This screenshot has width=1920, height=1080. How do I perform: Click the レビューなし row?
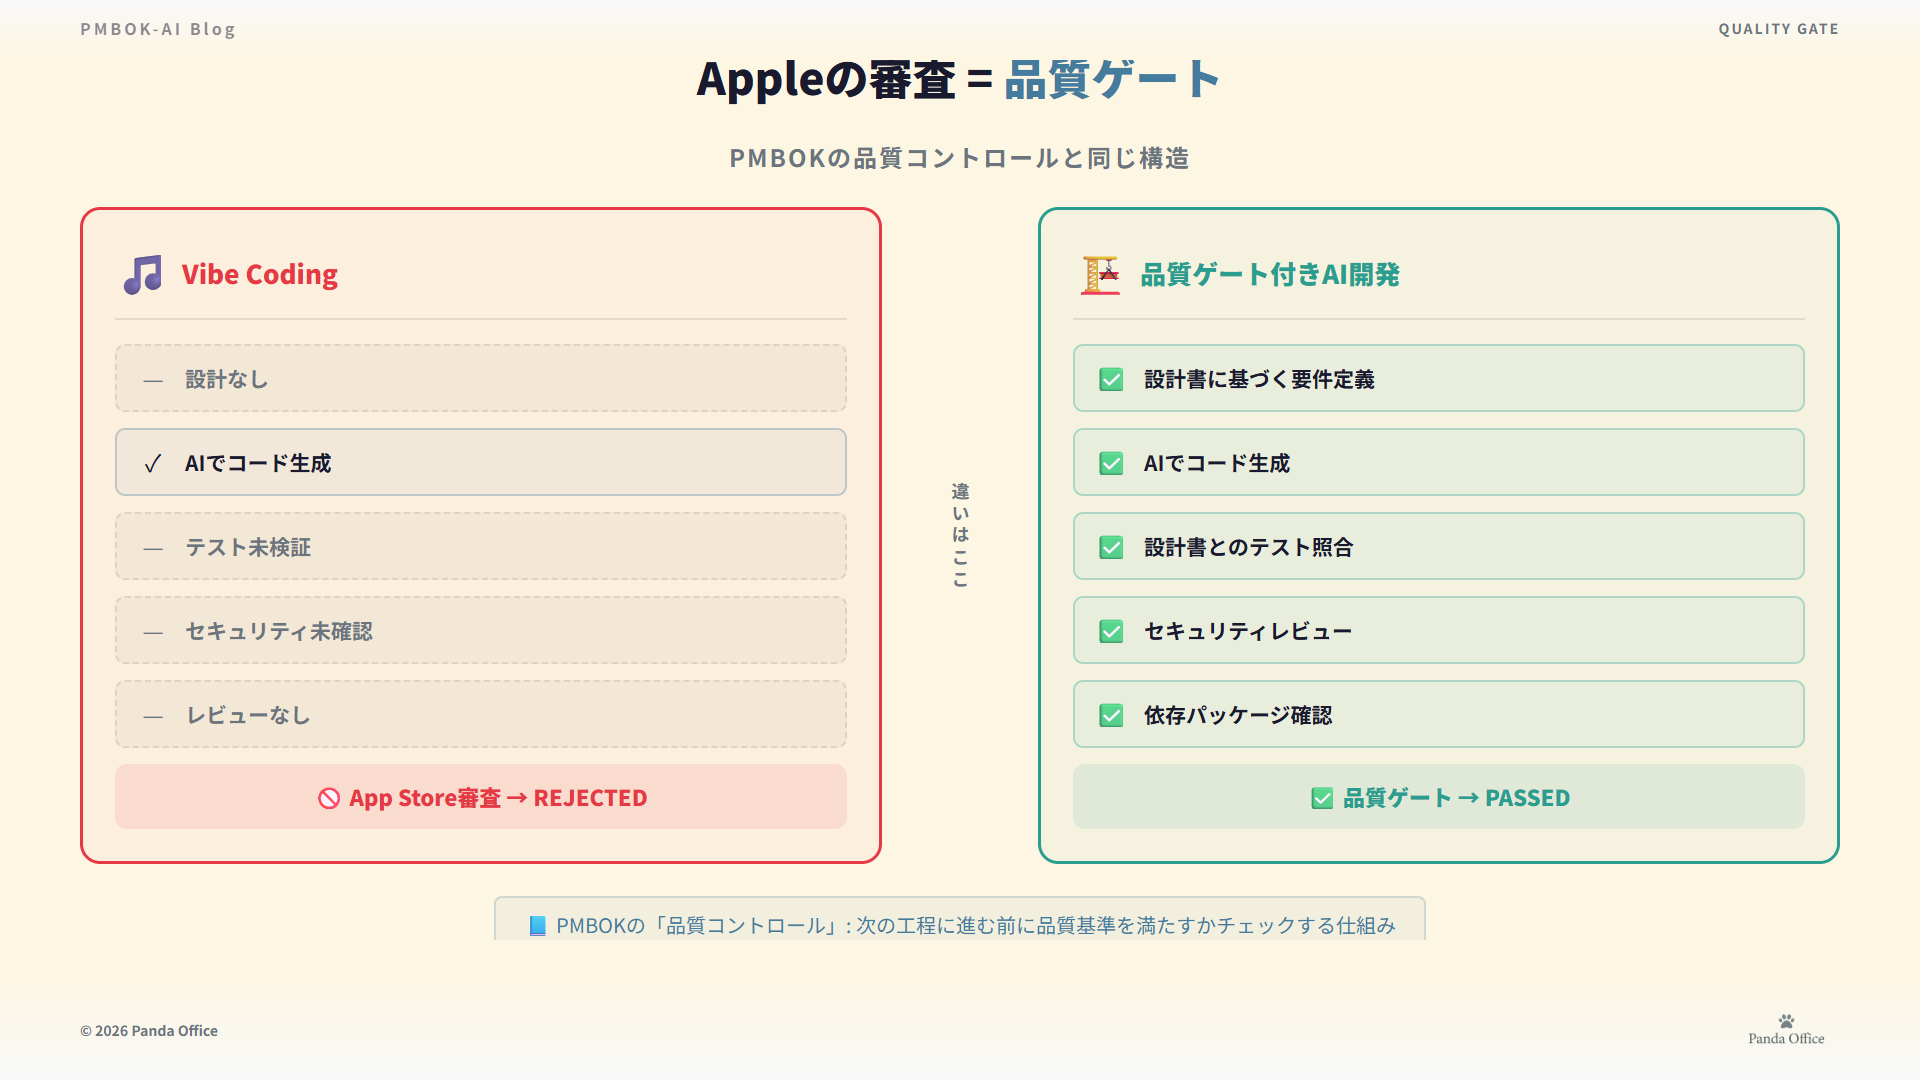point(481,715)
